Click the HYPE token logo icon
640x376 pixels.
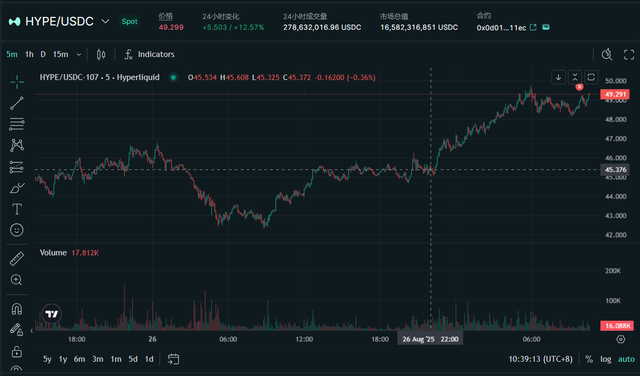point(15,22)
